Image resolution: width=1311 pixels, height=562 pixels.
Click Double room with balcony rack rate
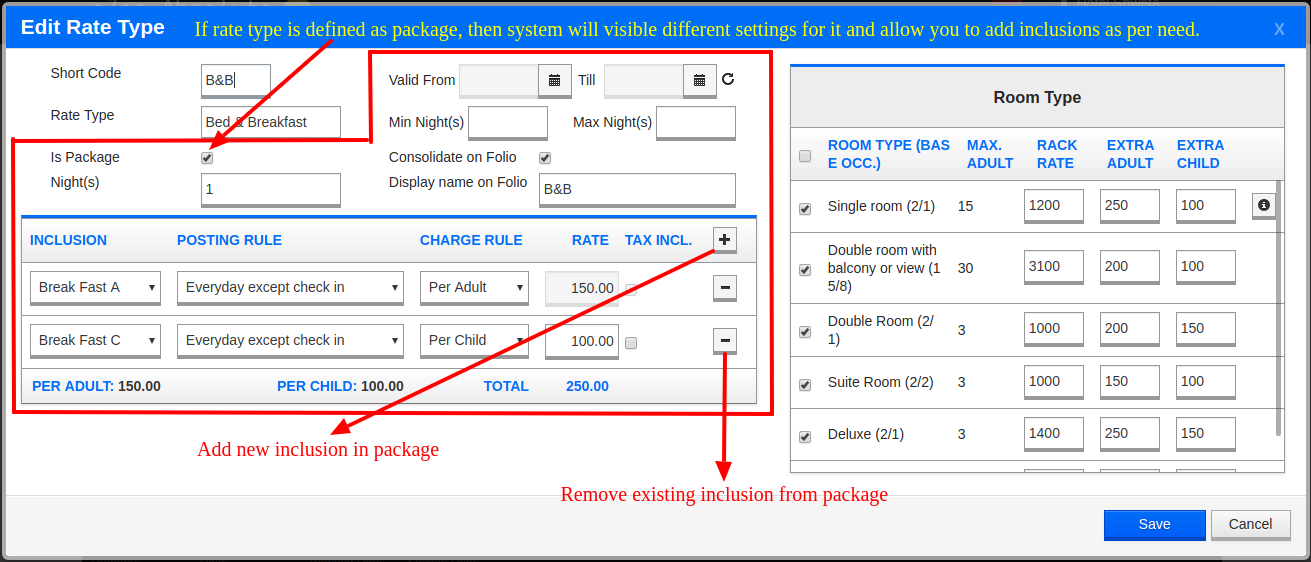tap(1054, 267)
